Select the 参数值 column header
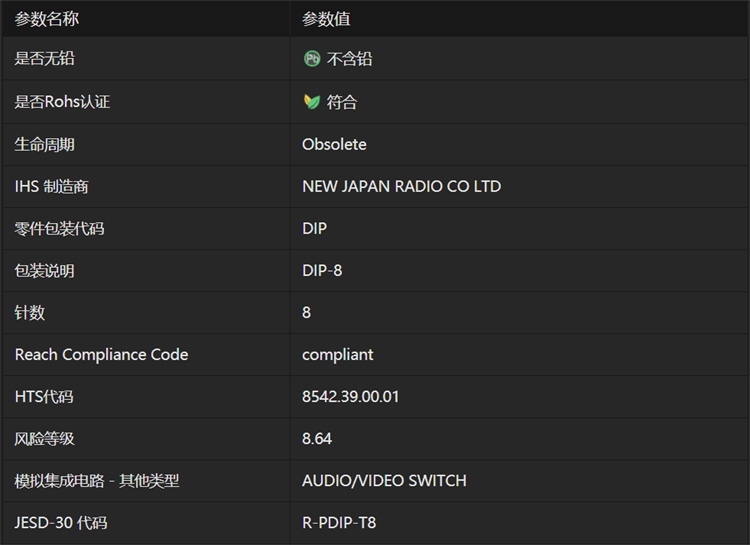This screenshot has height=545, width=750. pyautogui.click(x=326, y=18)
